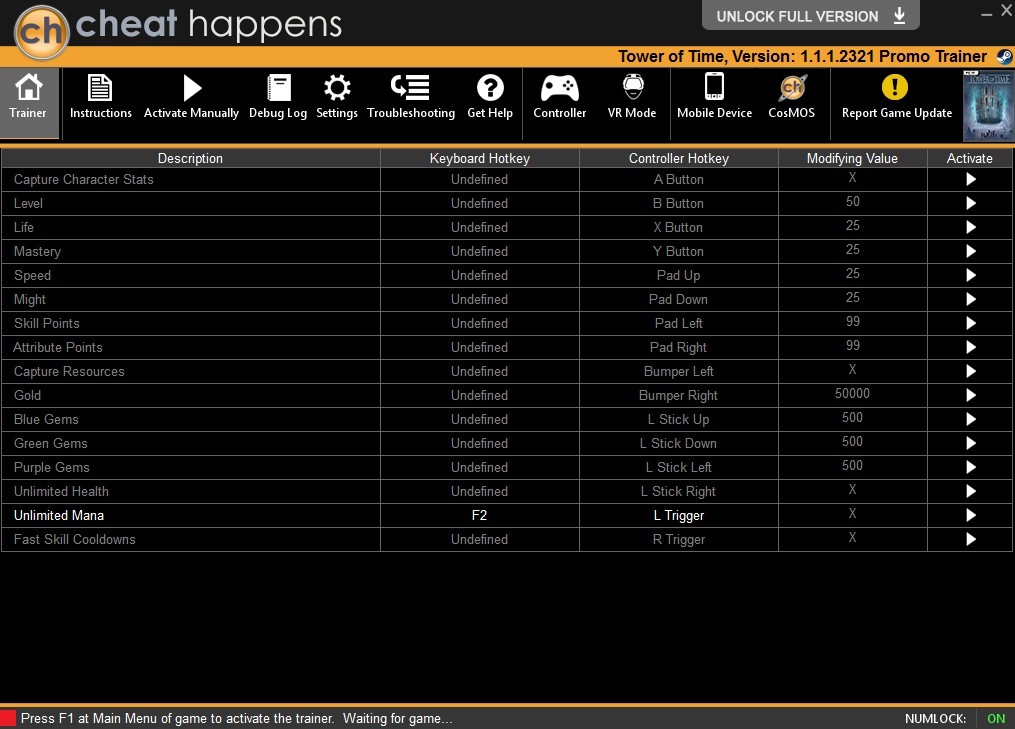Click UNLOCK FULL VERSION button
This screenshot has height=729, width=1015.
pyautogui.click(x=810, y=16)
